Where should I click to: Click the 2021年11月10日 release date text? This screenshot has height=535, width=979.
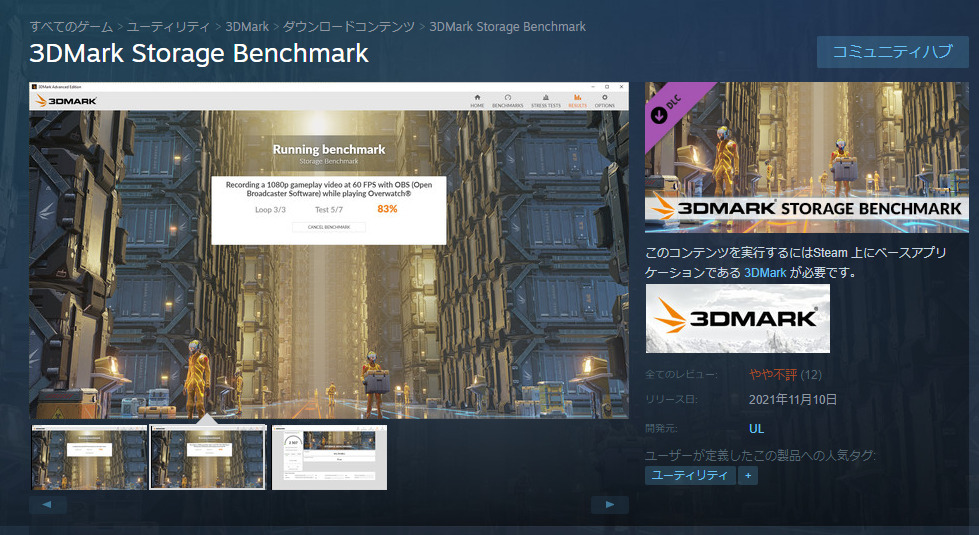point(793,400)
